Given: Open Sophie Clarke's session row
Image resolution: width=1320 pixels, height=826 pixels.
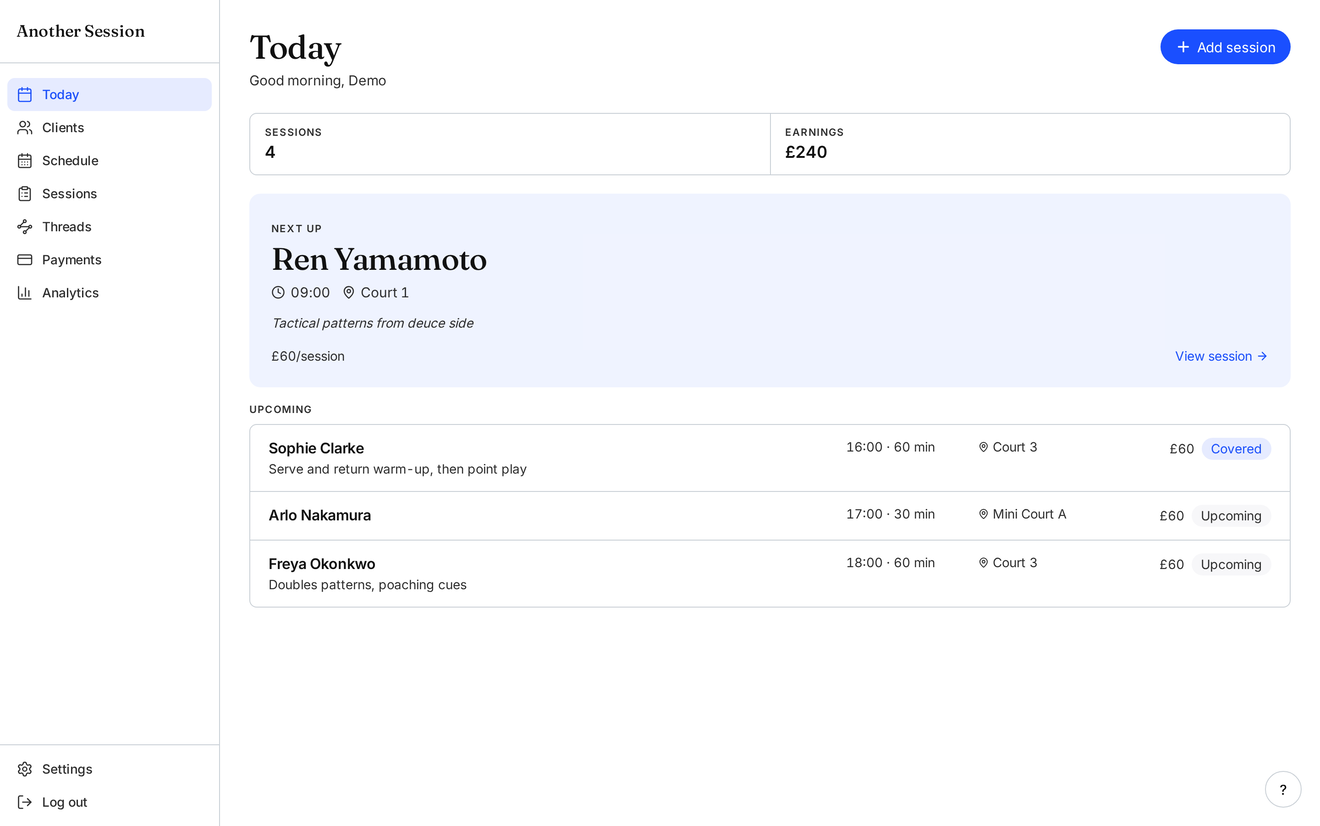Looking at the screenshot, I should [x=770, y=458].
